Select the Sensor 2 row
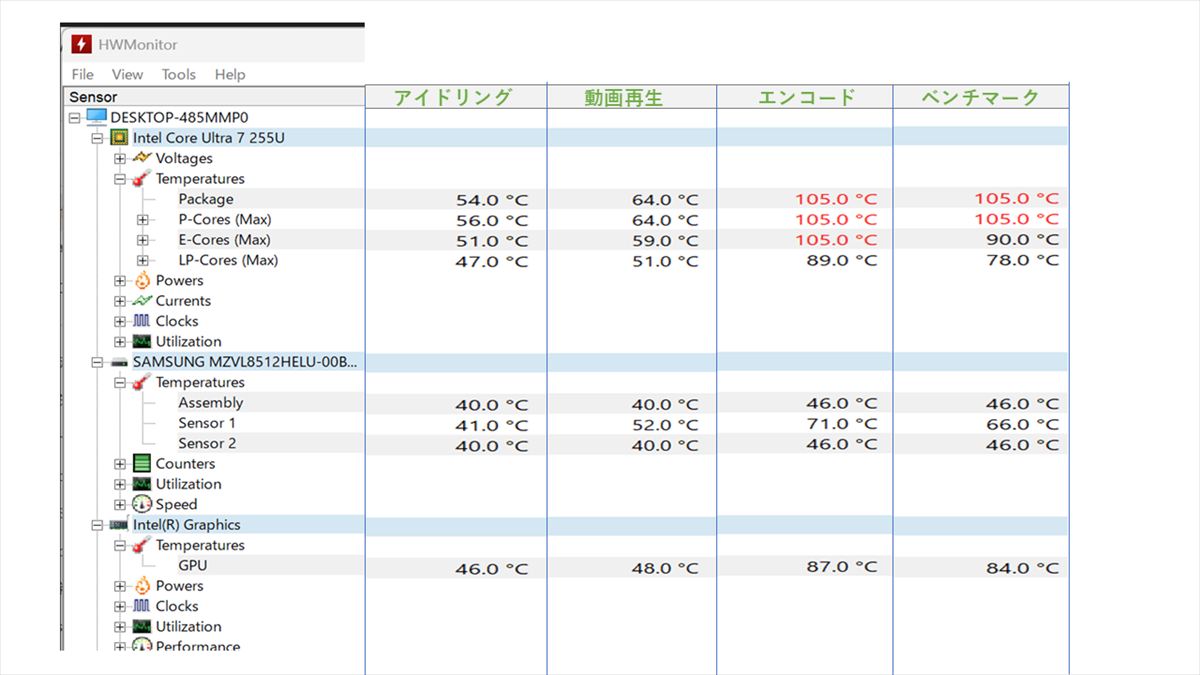This screenshot has height=675, width=1200. tap(208, 443)
